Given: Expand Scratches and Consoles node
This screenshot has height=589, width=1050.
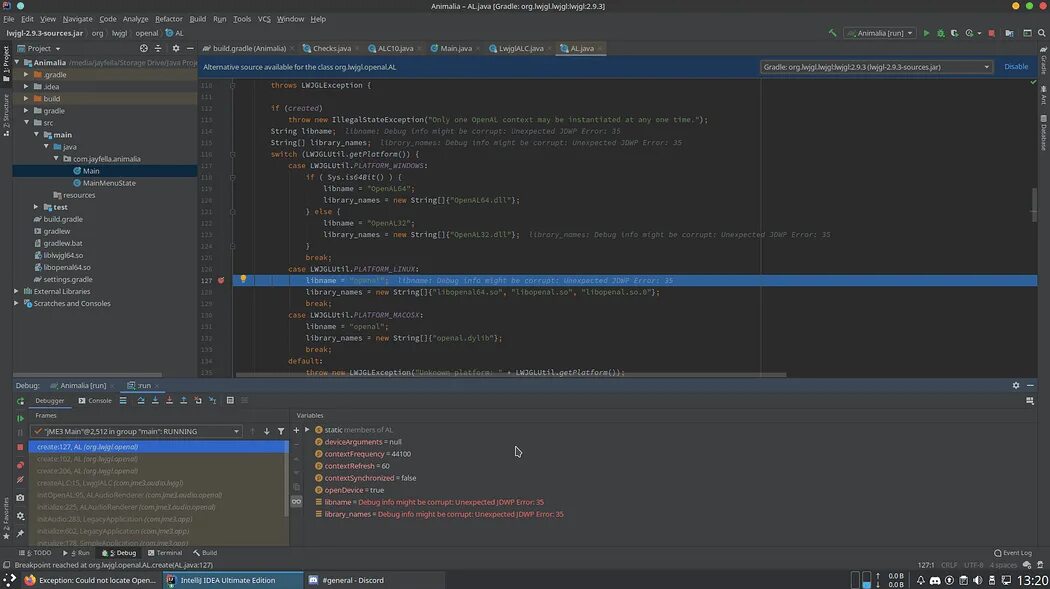Looking at the screenshot, I should [x=17, y=303].
